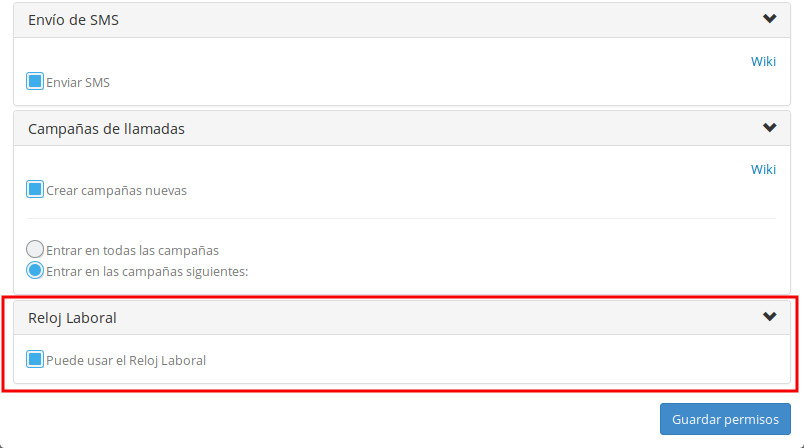Open the Wiki link in Campañas de llamadas
This screenshot has height=448, width=804.
(x=763, y=170)
